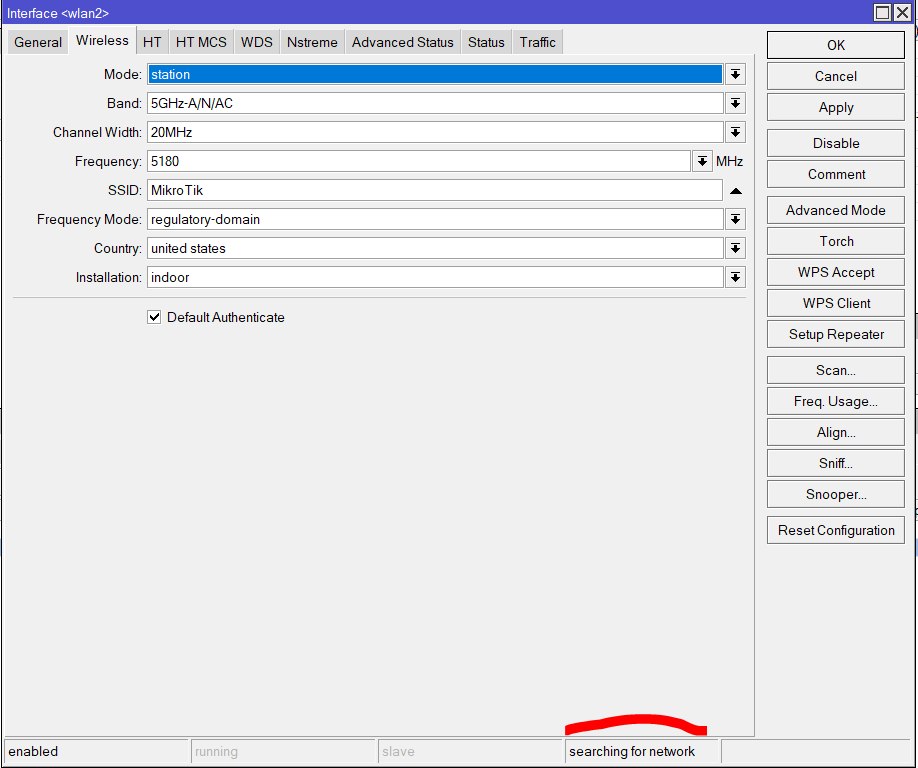Confirm settings with the OK button
The width and height of the screenshot is (918, 768).
835,45
